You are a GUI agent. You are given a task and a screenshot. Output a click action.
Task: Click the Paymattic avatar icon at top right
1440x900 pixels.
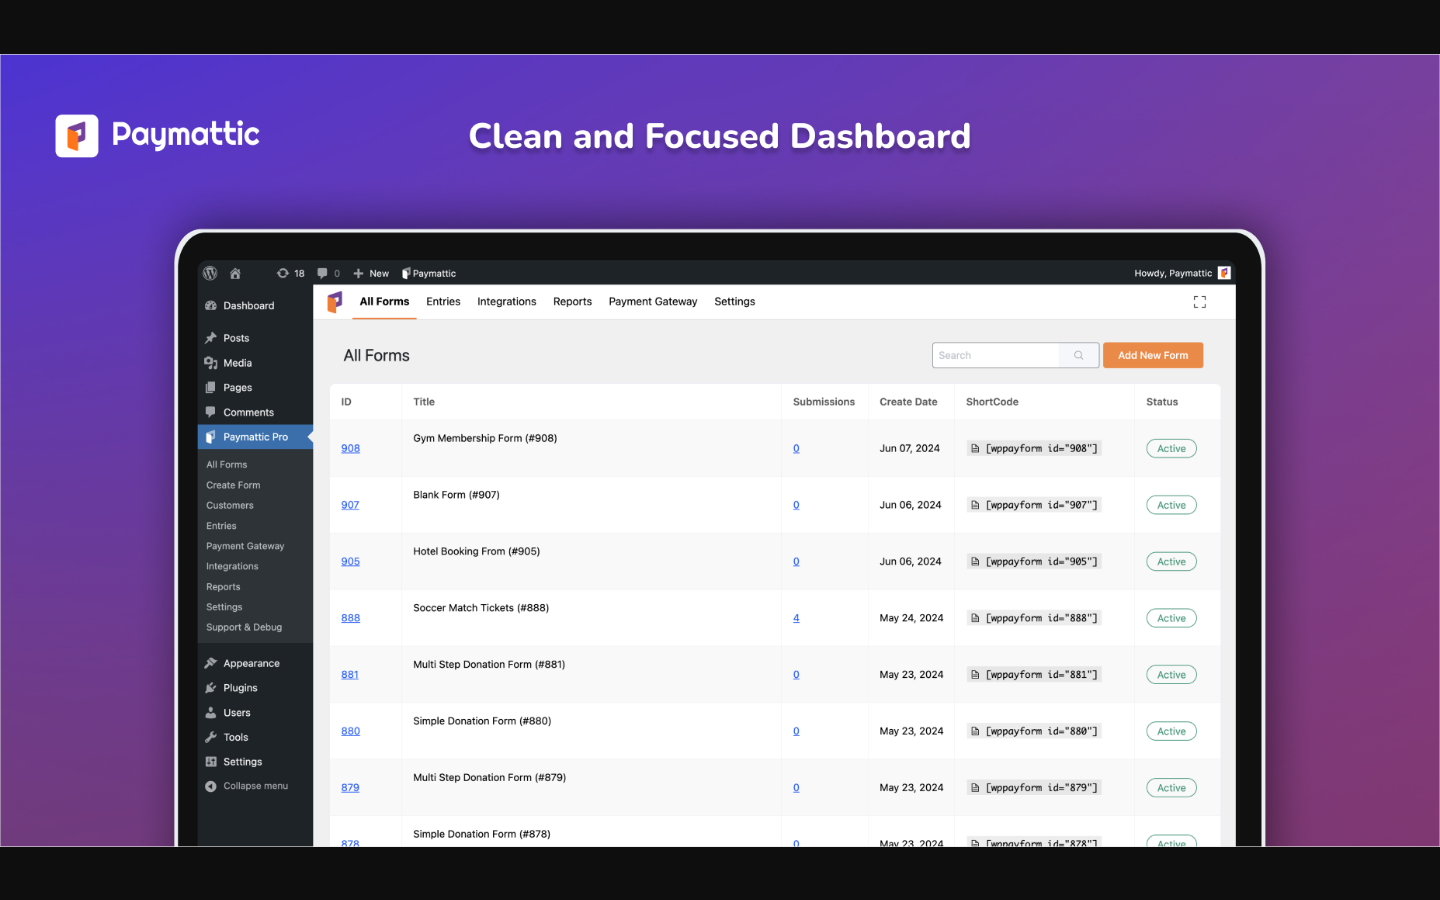[1224, 273]
